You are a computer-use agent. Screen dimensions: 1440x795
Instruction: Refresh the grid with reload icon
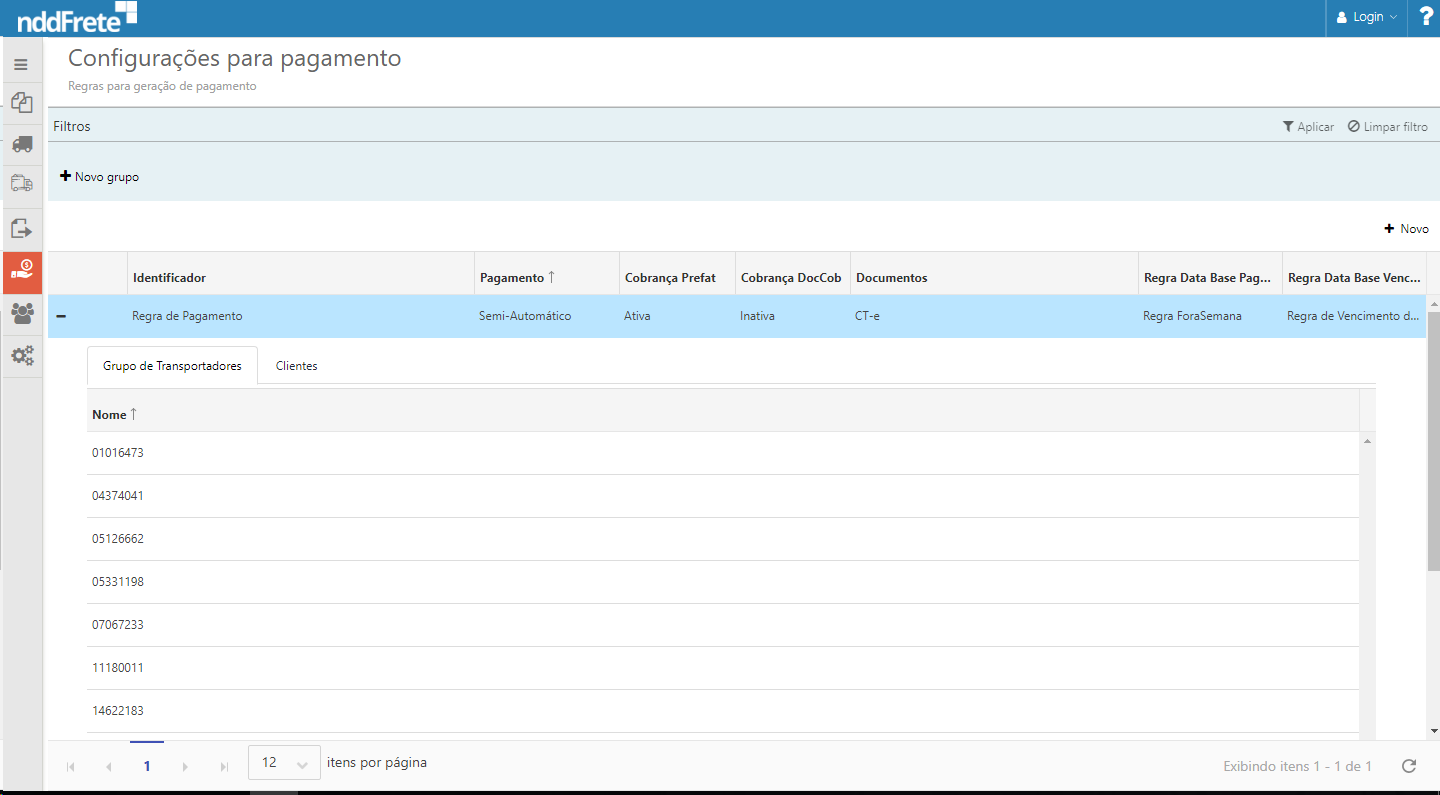(1409, 766)
